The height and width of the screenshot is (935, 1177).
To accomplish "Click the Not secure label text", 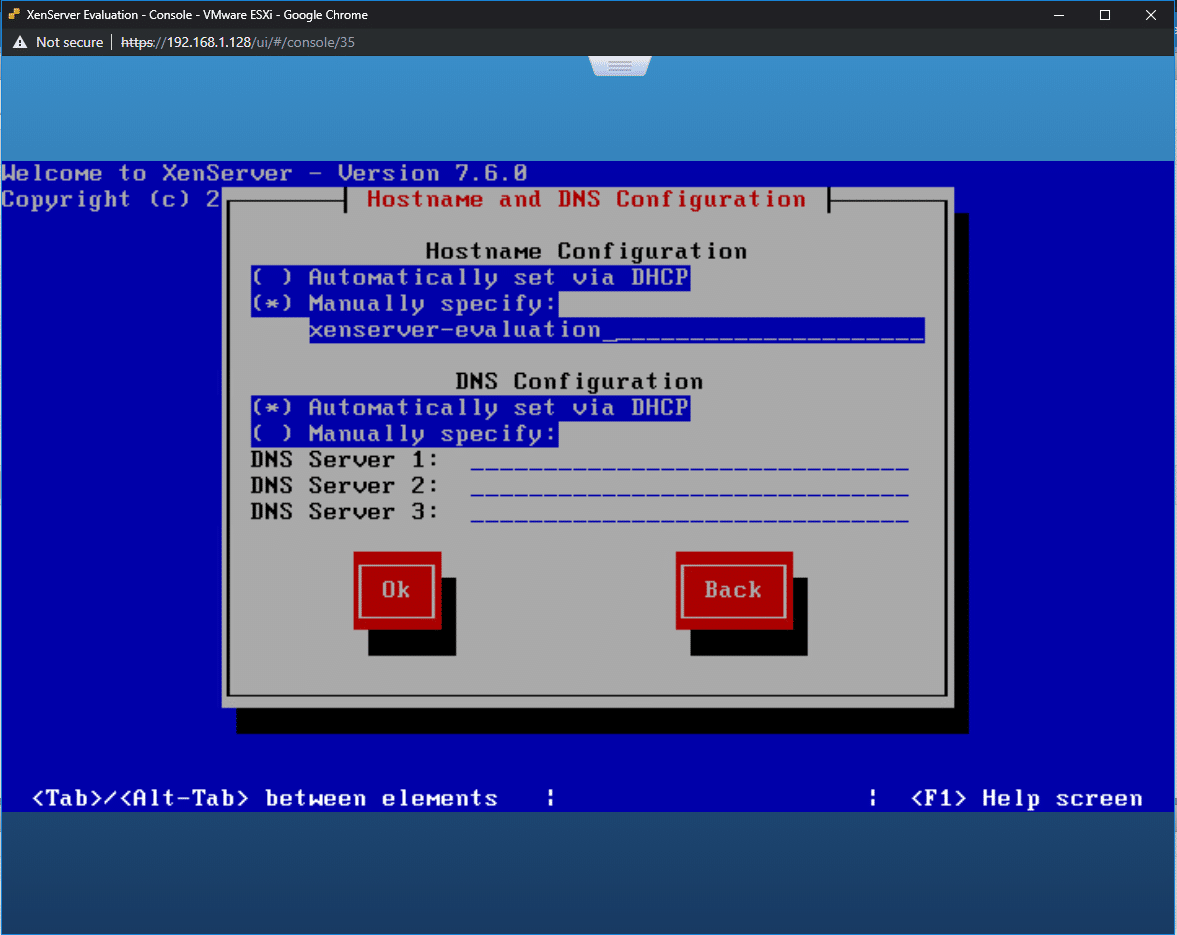I will (x=70, y=43).
